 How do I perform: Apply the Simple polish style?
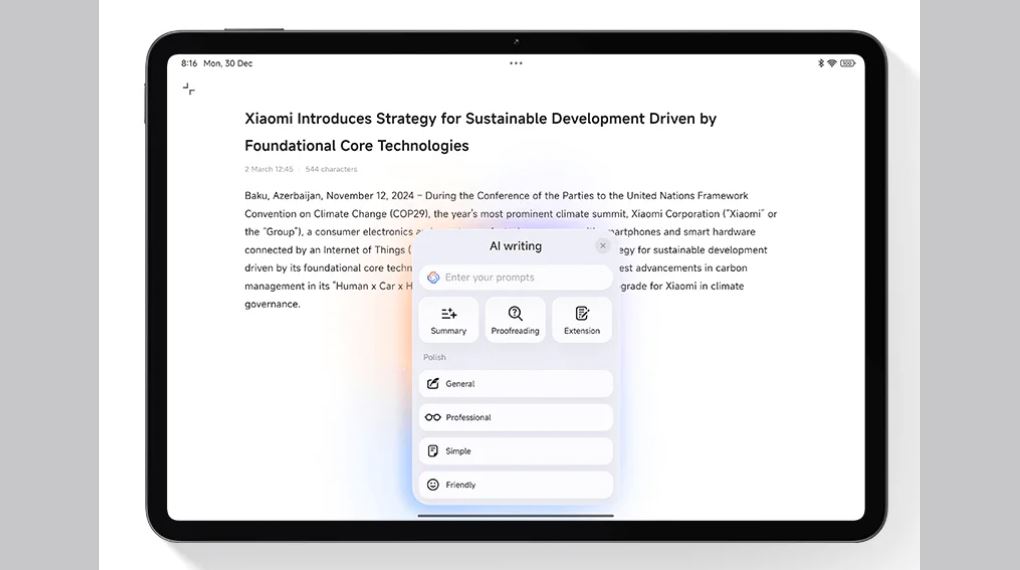[x=515, y=451]
